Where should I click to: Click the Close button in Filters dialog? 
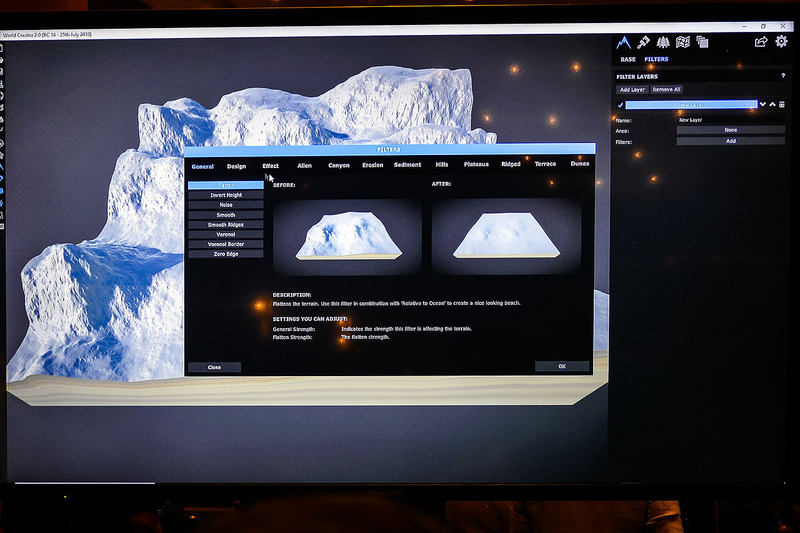tap(214, 367)
